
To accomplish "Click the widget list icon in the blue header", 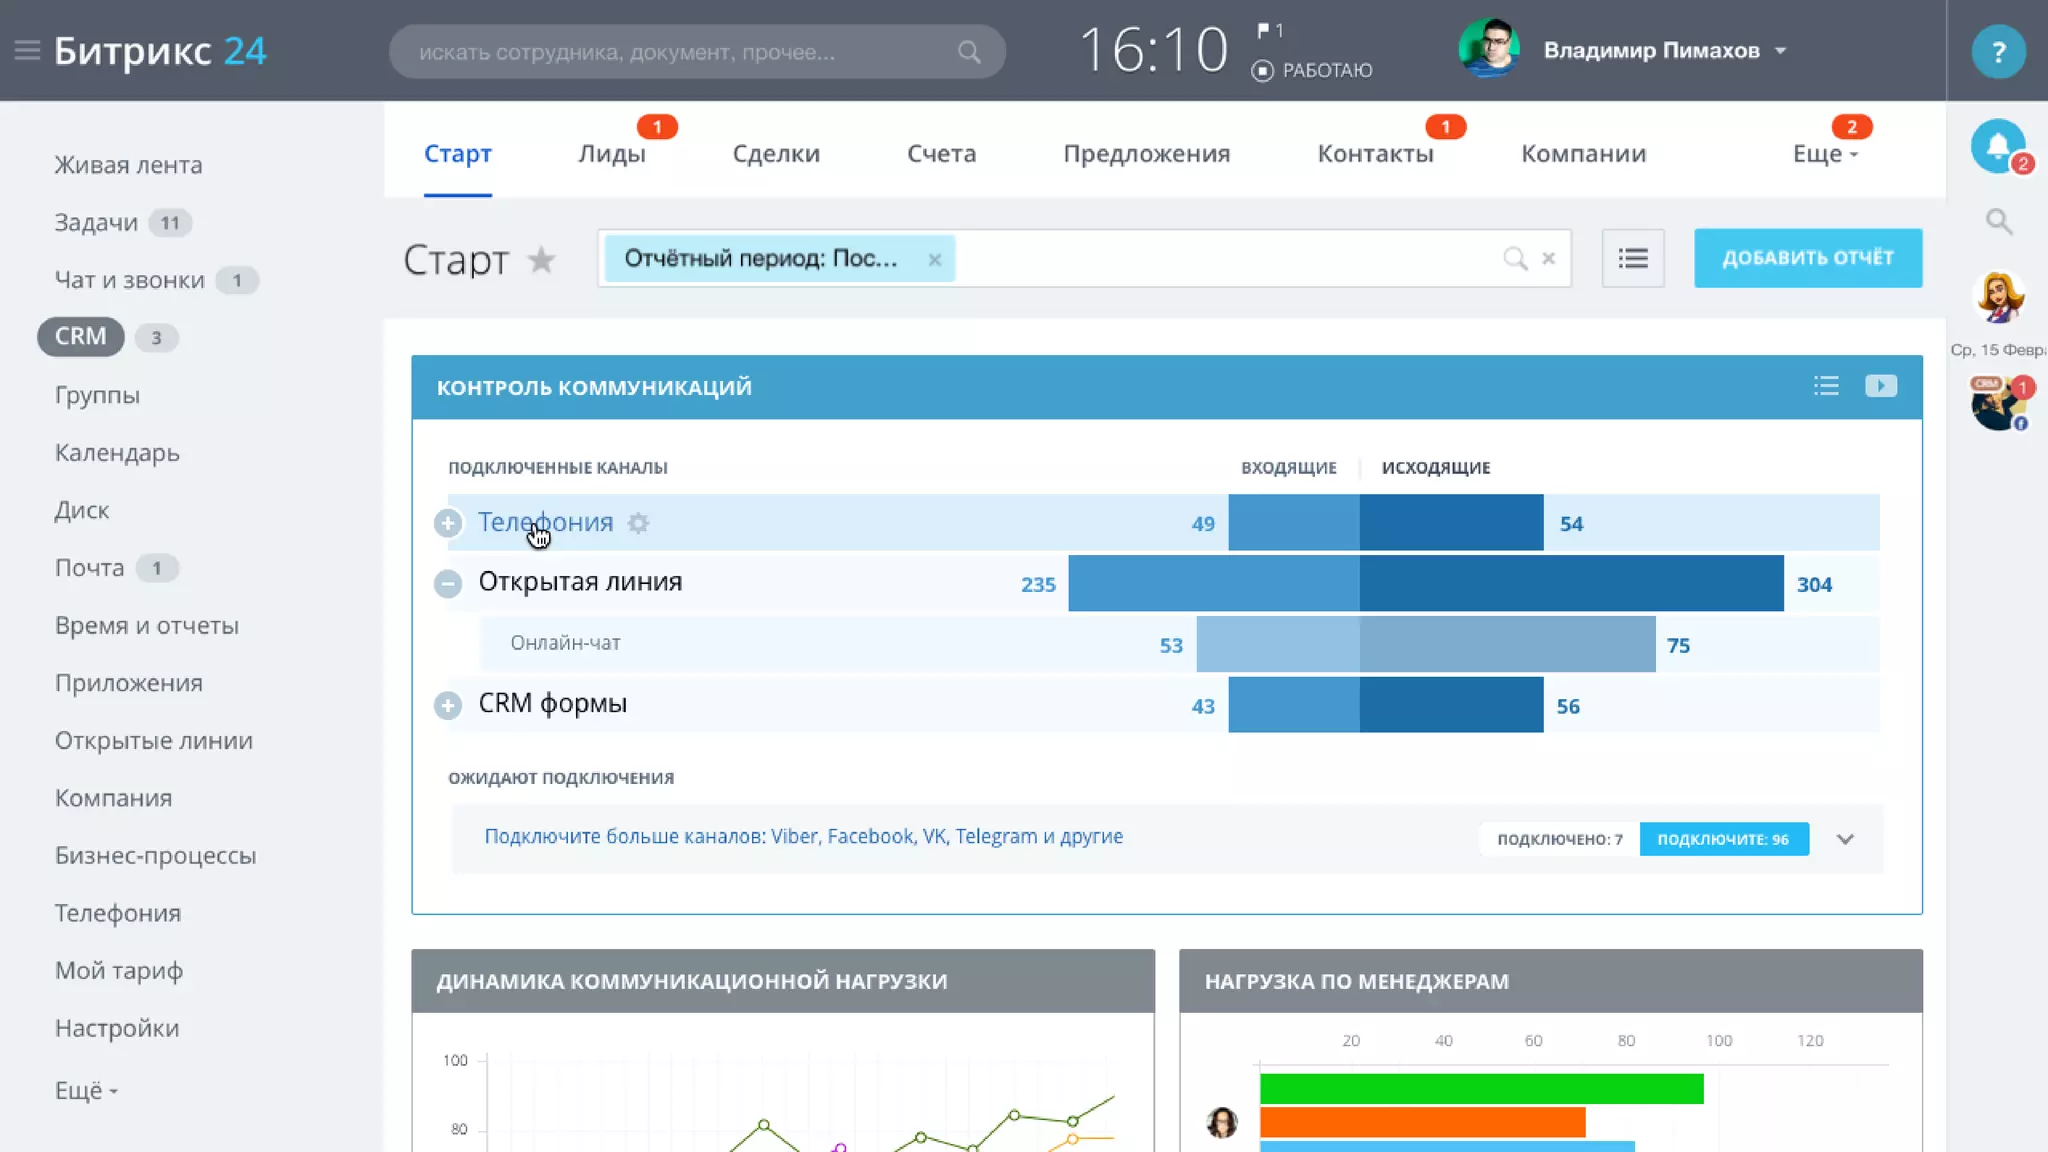I will tap(1826, 386).
